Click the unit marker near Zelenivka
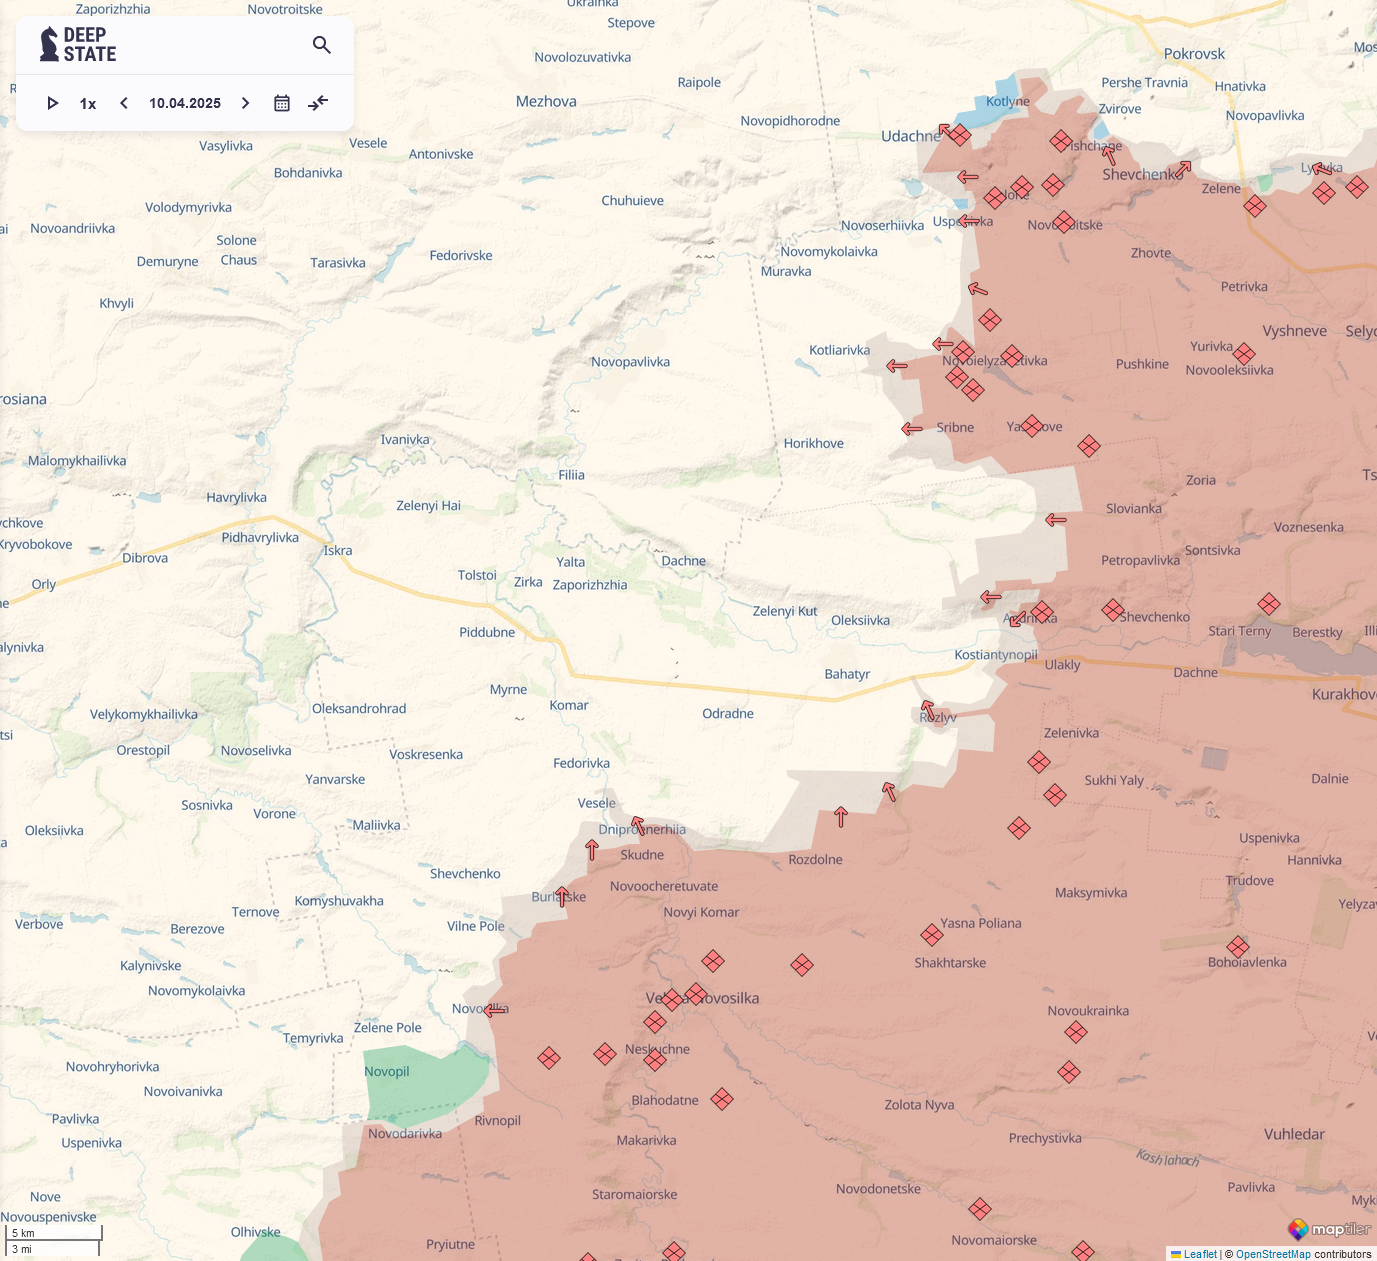Image resolution: width=1377 pixels, height=1261 pixels. coord(1039,763)
